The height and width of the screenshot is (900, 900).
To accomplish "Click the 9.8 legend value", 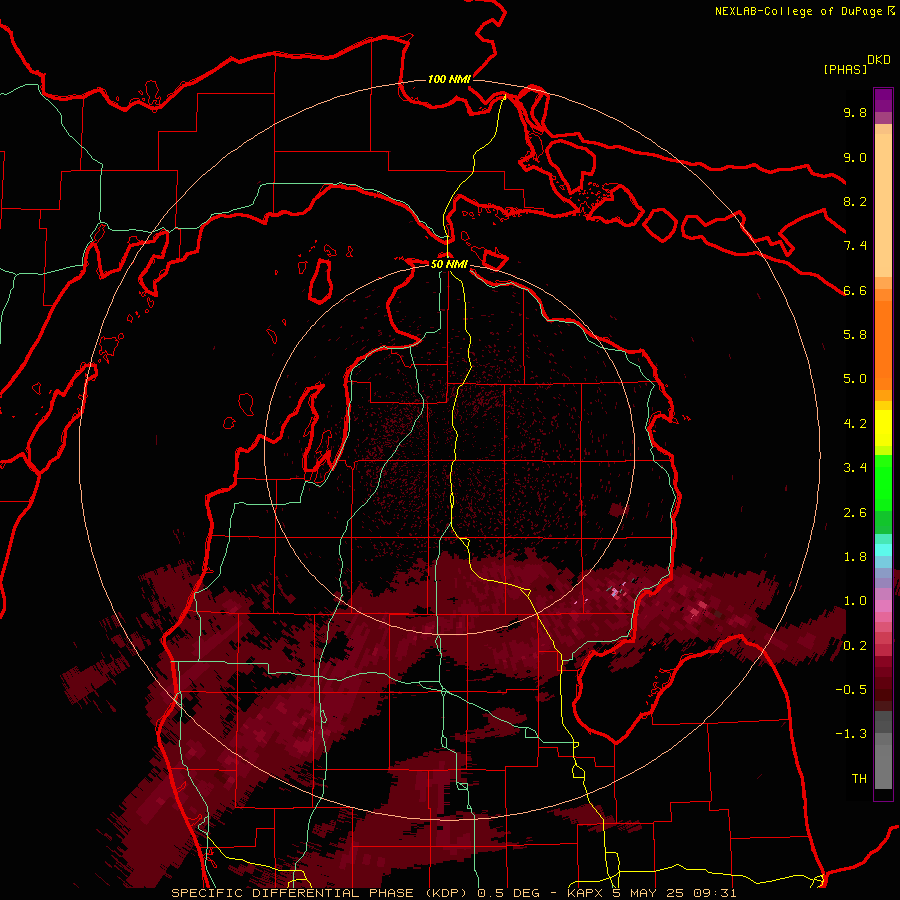I will pos(855,112).
